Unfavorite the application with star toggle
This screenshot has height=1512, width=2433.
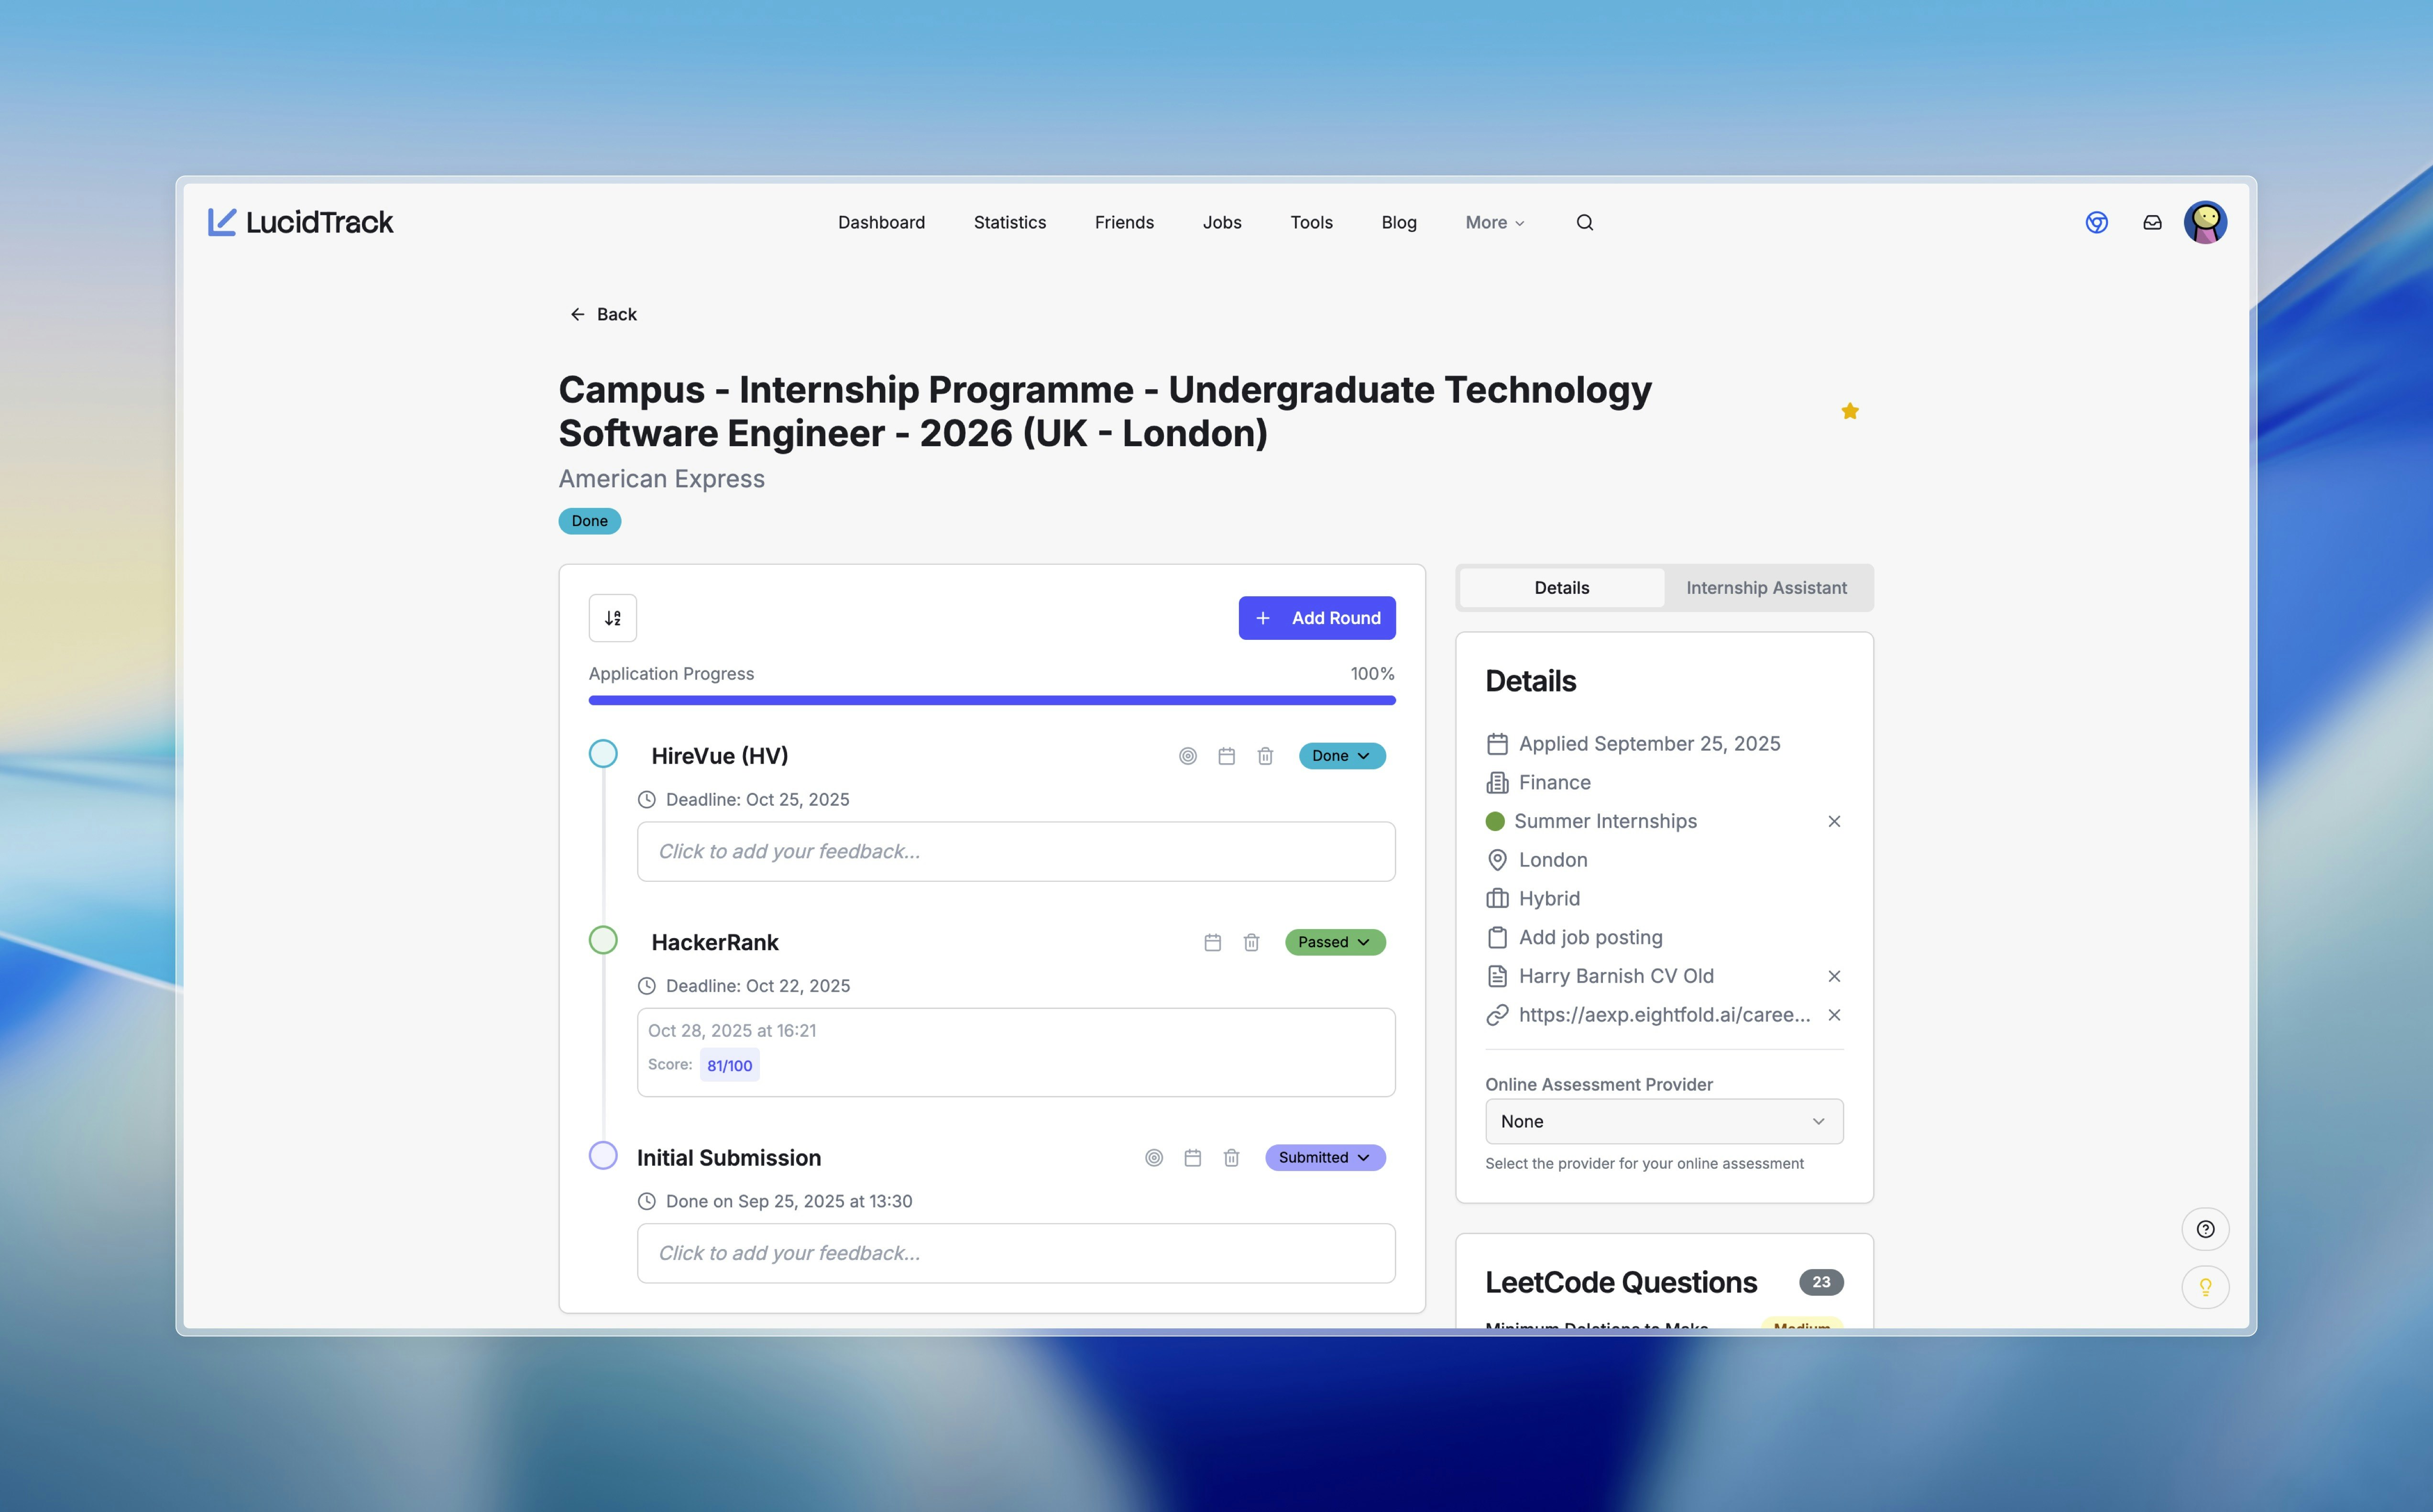coord(1849,411)
